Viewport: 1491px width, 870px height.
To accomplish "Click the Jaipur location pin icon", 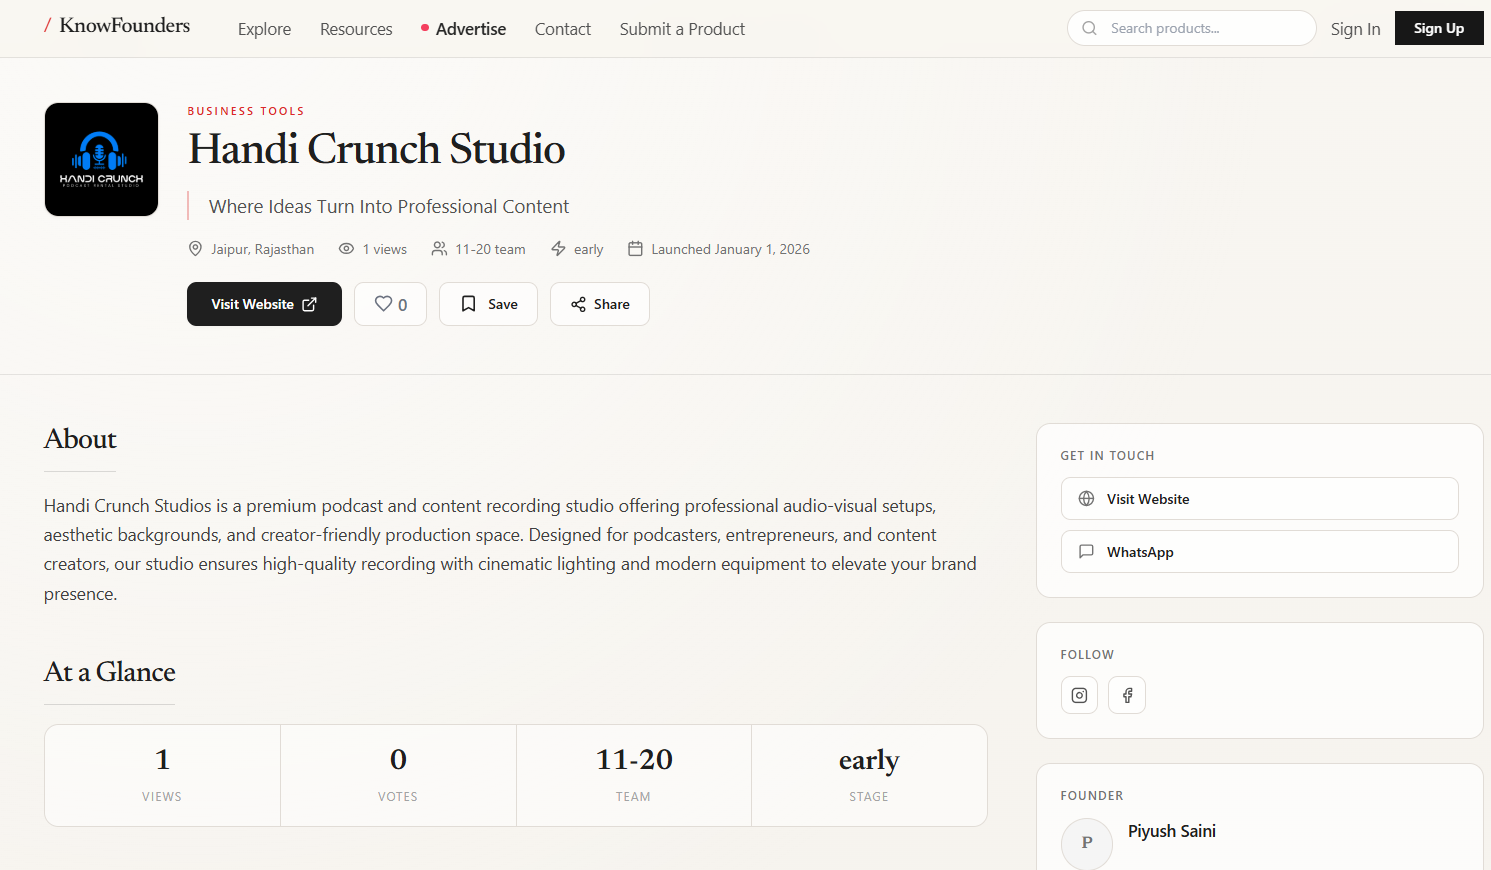I will [x=195, y=248].
